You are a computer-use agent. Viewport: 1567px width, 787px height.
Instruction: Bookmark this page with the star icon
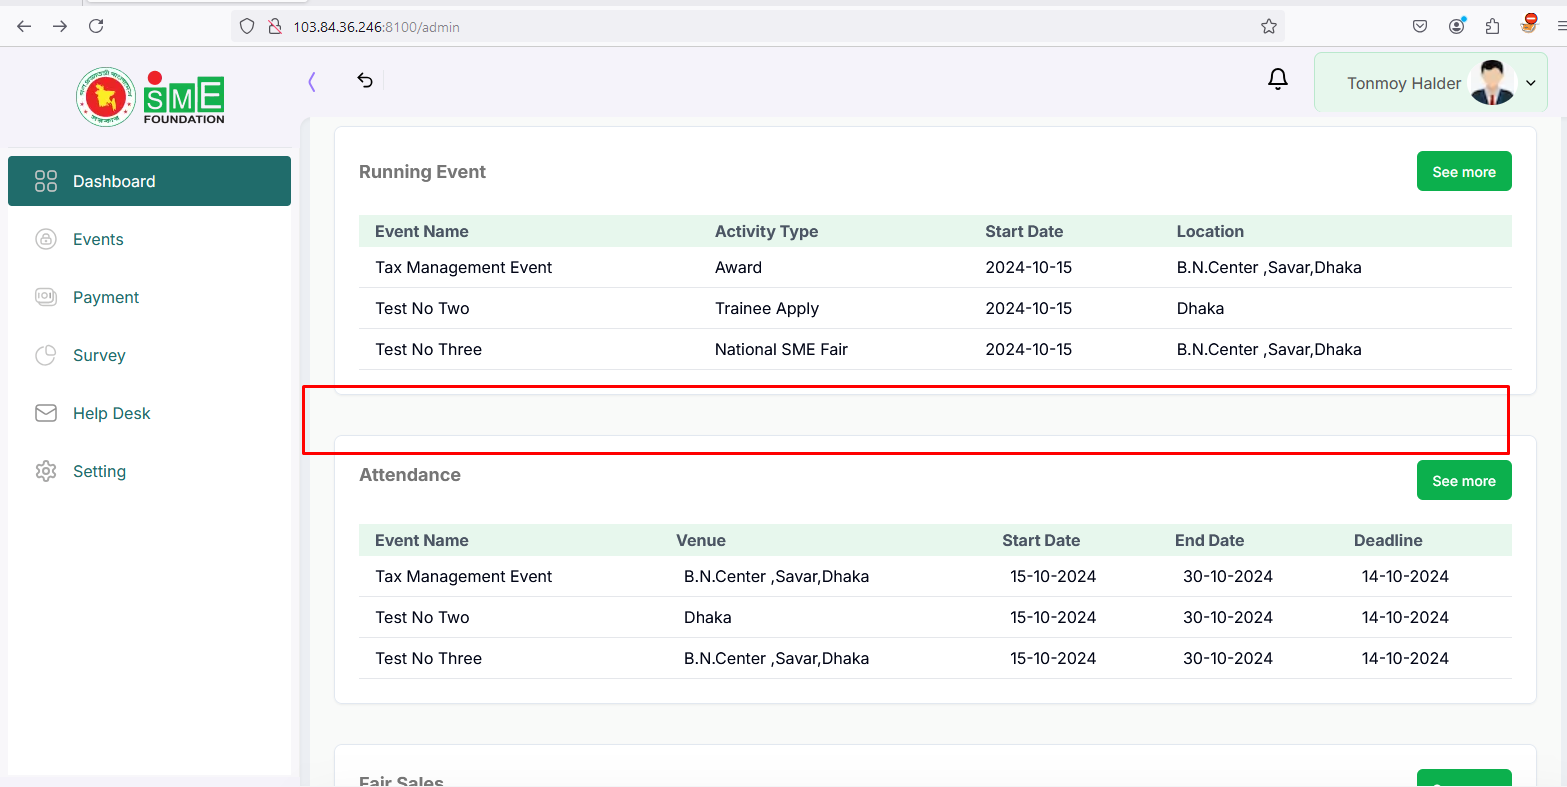click(1269, 27)
